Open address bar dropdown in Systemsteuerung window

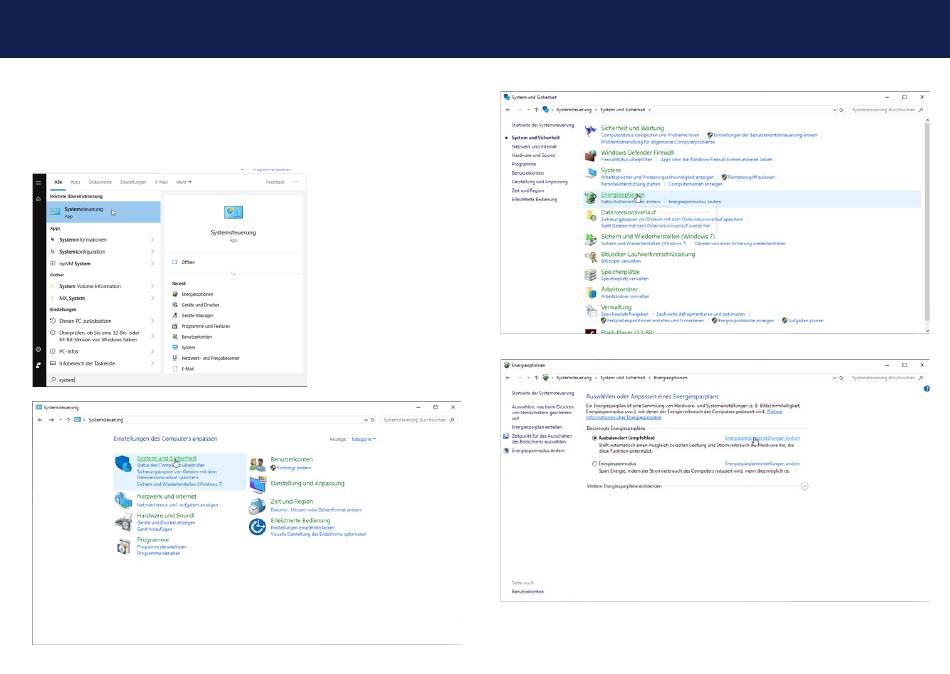(x=365, y=419)
